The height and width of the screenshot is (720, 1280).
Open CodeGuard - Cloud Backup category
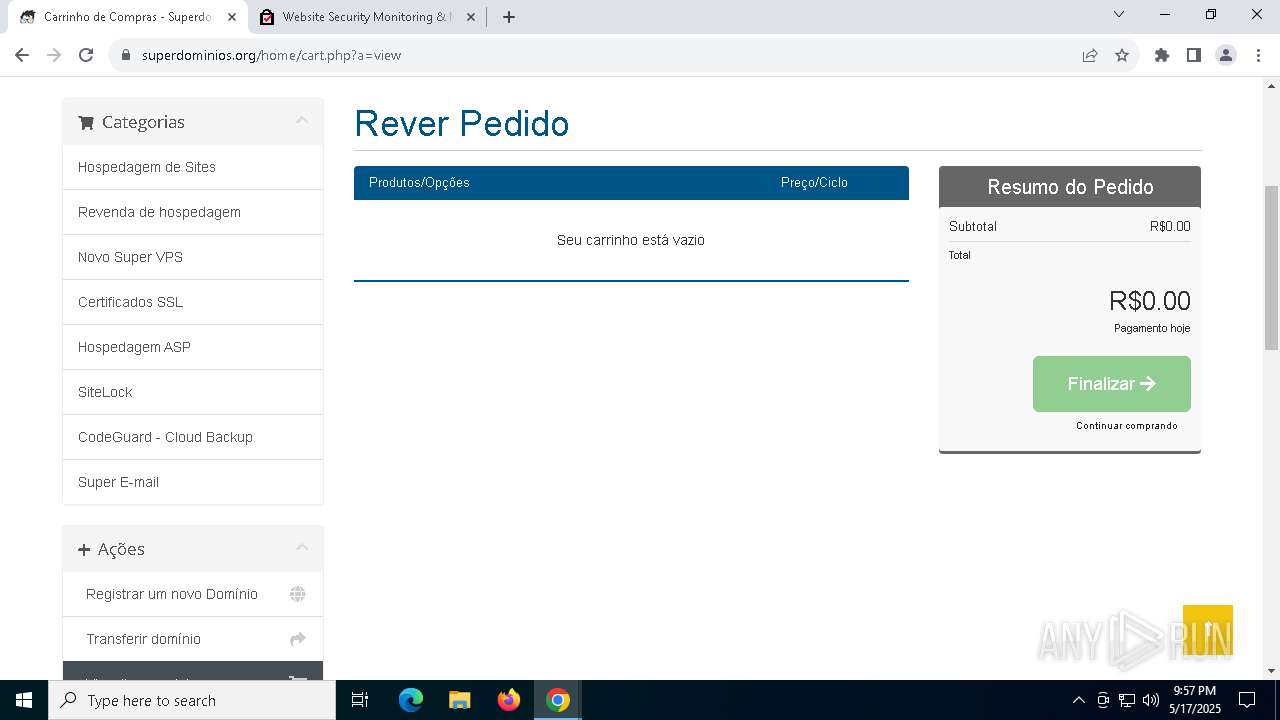(193, 437)
